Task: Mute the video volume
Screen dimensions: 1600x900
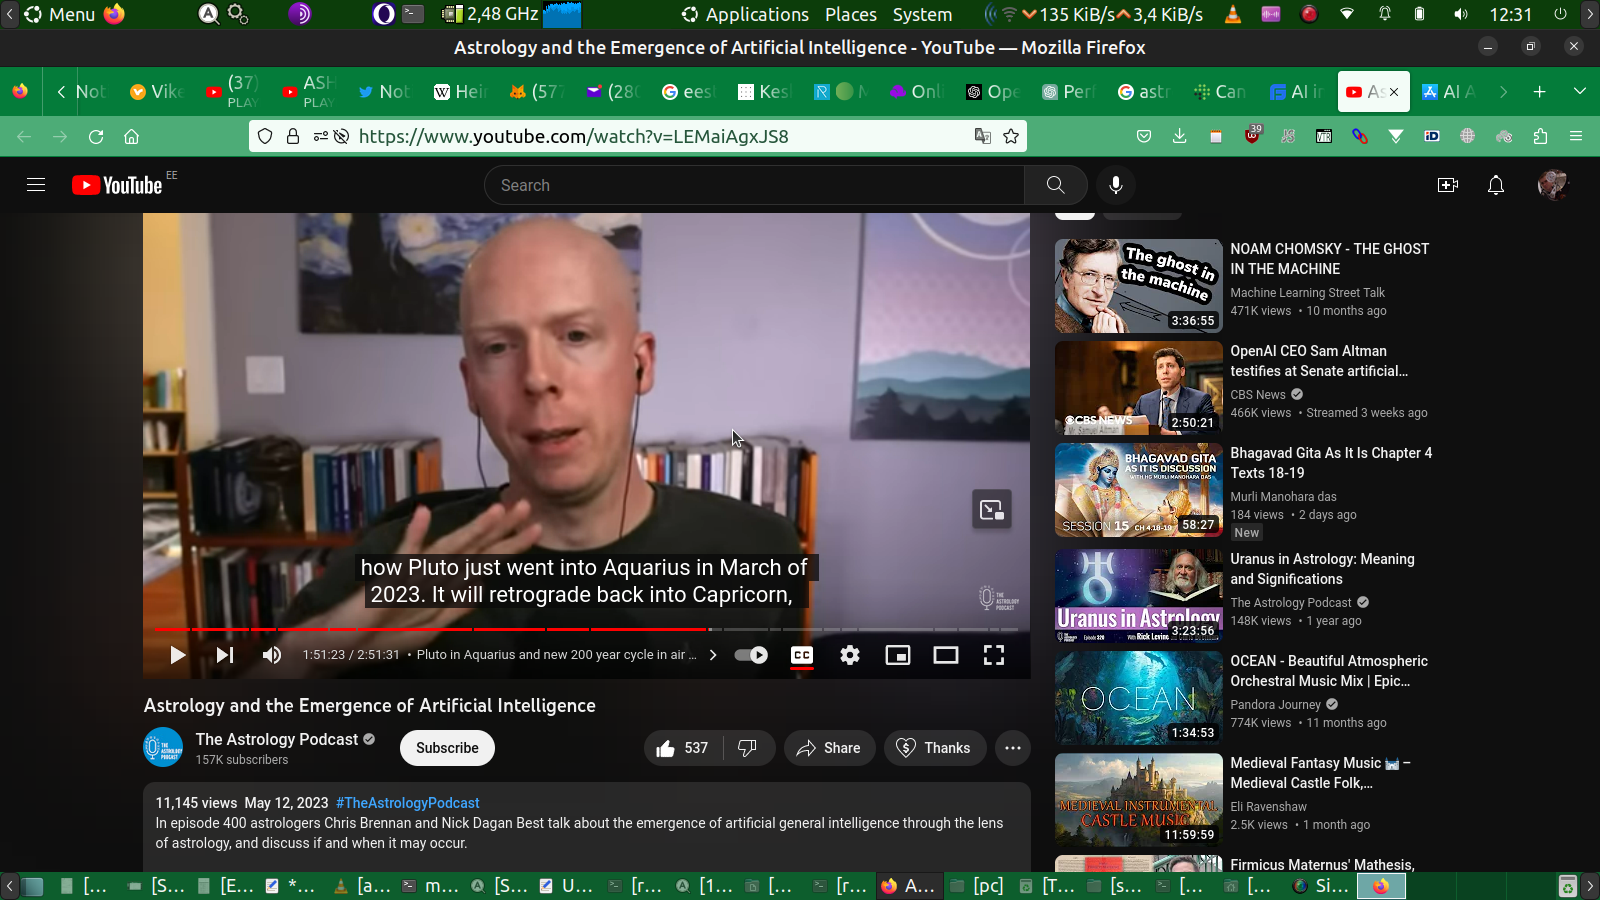Action: pyautogui.click(x=272, y=655)
